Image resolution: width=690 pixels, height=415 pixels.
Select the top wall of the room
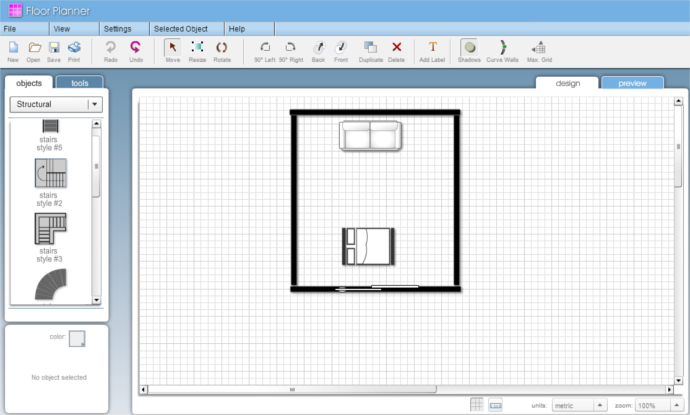375,112
